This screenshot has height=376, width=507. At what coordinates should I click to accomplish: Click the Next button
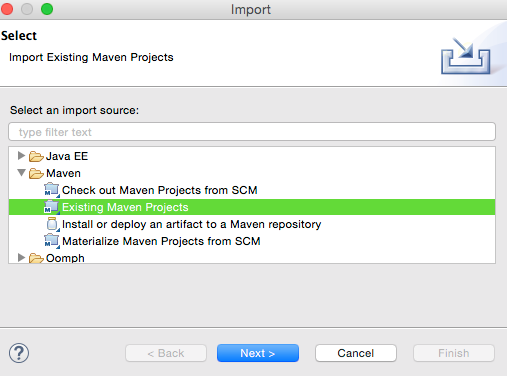pyautogui.click(x=258, y=353)
